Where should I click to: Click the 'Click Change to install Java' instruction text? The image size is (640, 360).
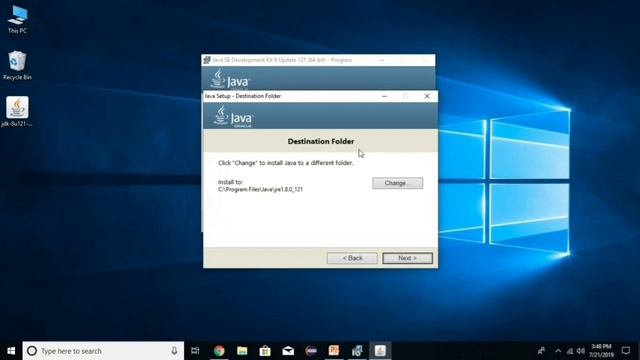click(286, 163)
